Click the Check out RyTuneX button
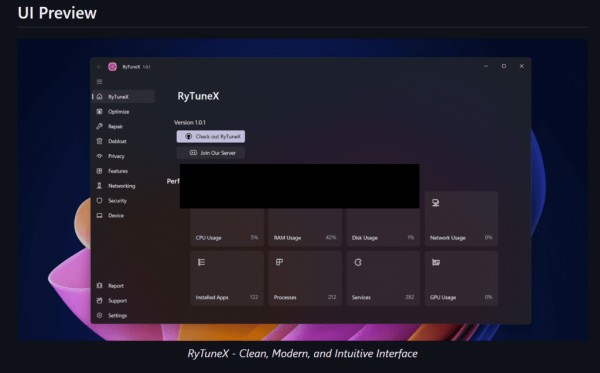Screen dimensions: 600x373 211,137
